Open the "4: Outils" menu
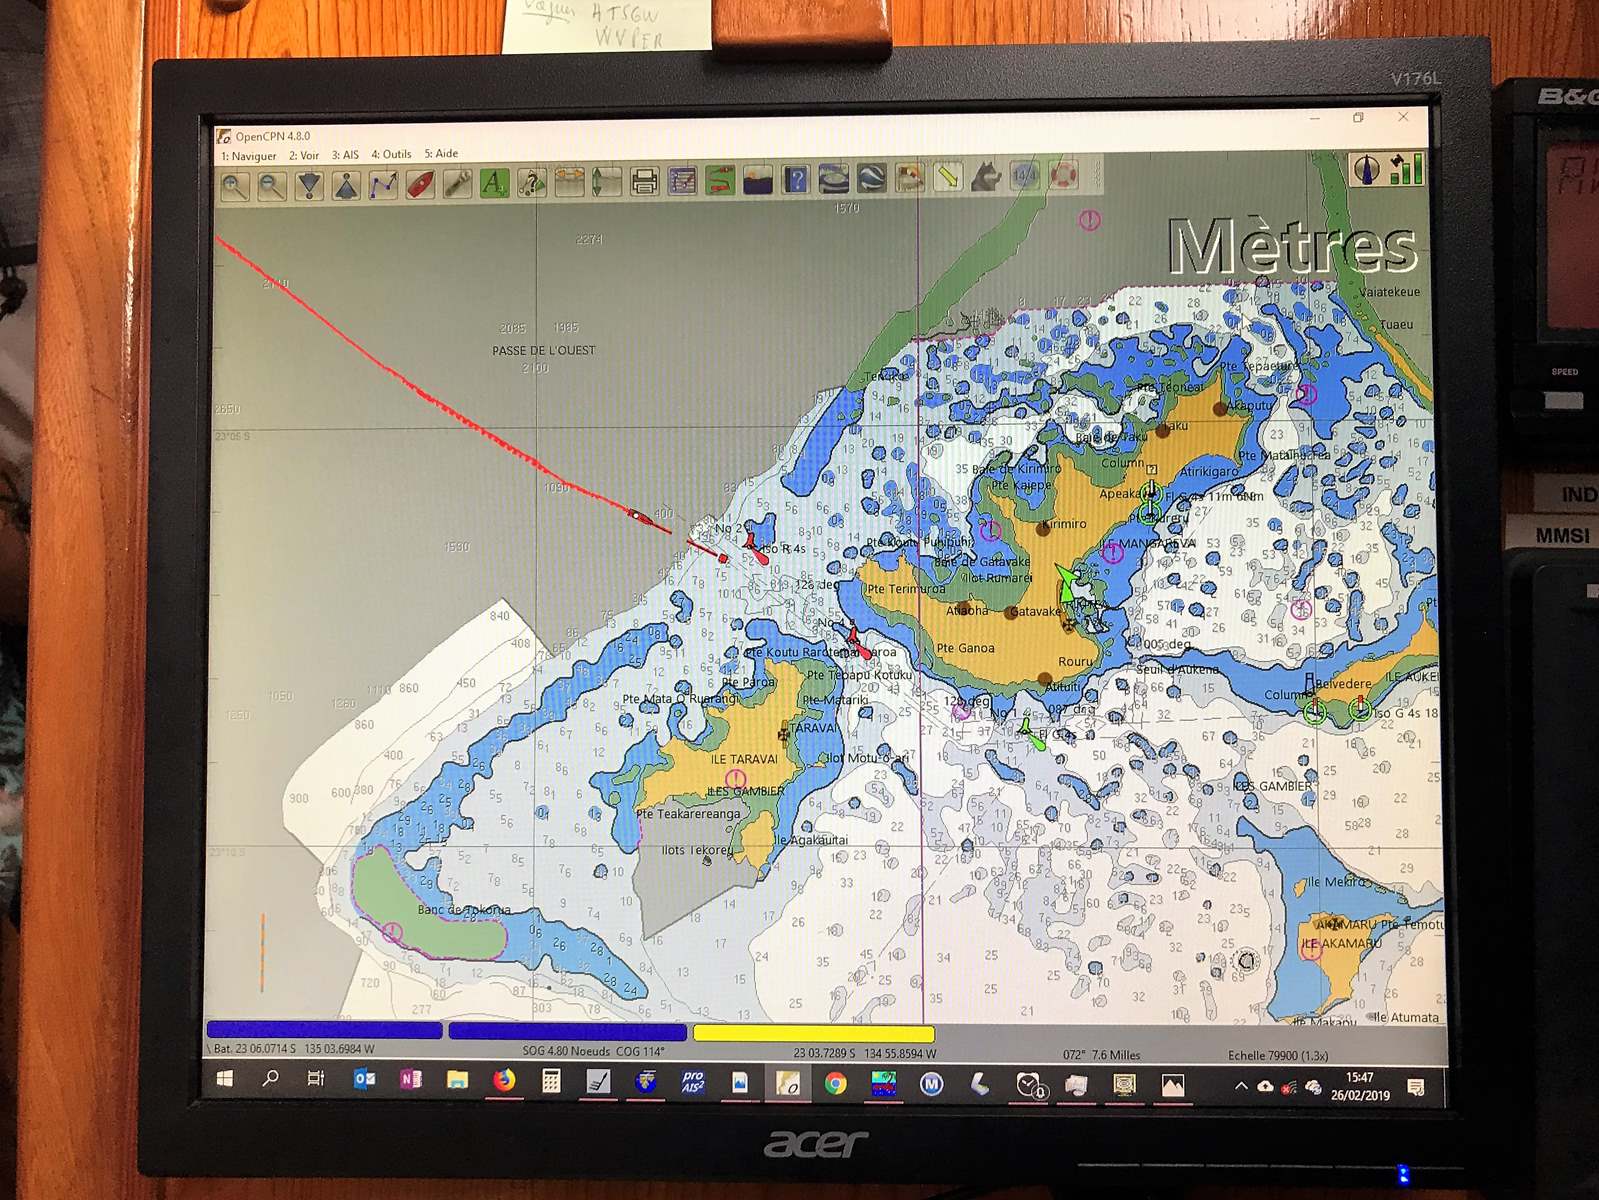Screen dimensions: 1599x1200 [x=391, y=154]
